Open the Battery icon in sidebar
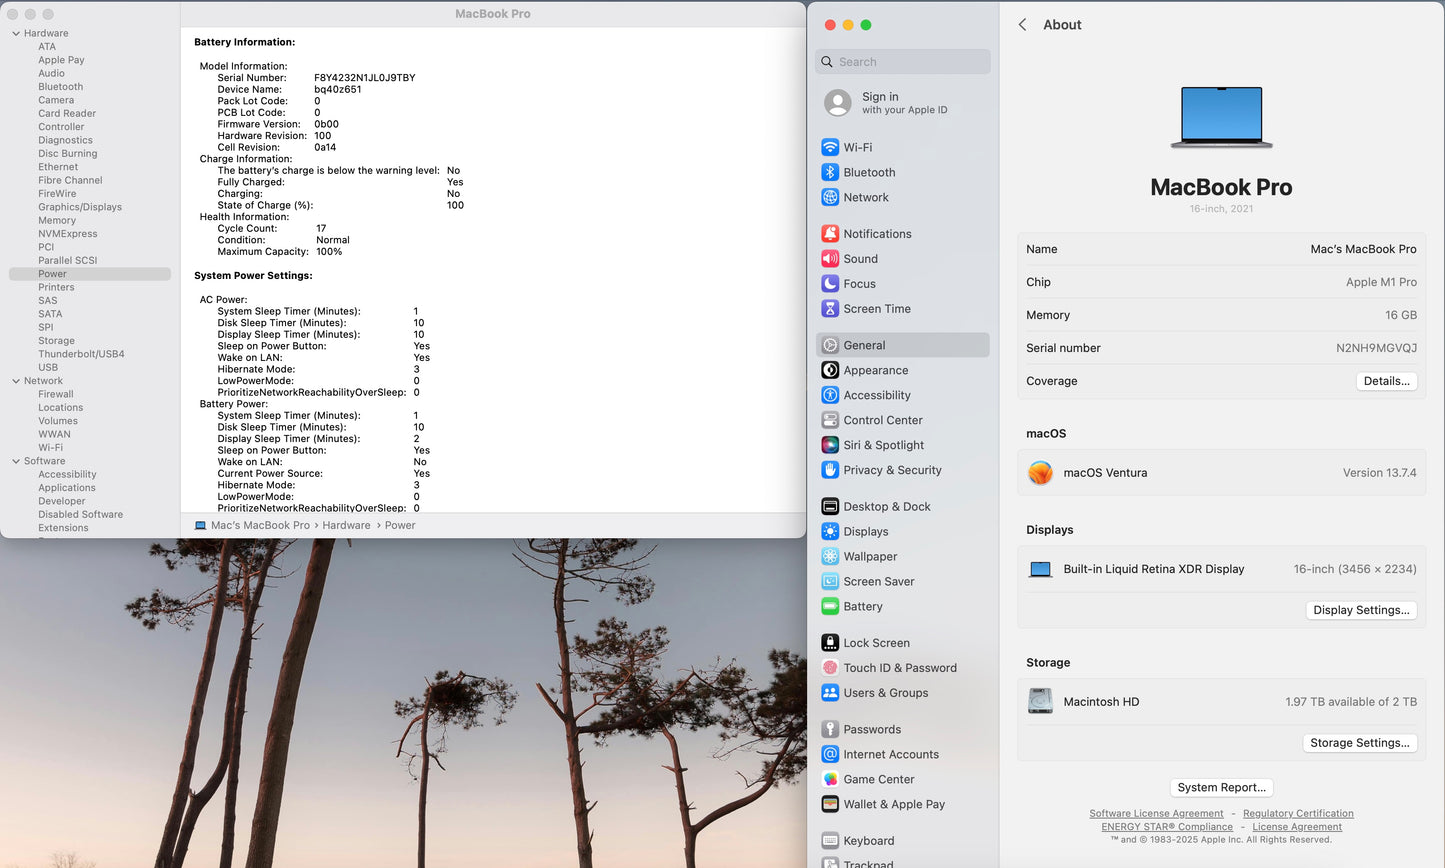This screenshot has height=868, width=1445. pyautogui.click(x=830, y=607)
